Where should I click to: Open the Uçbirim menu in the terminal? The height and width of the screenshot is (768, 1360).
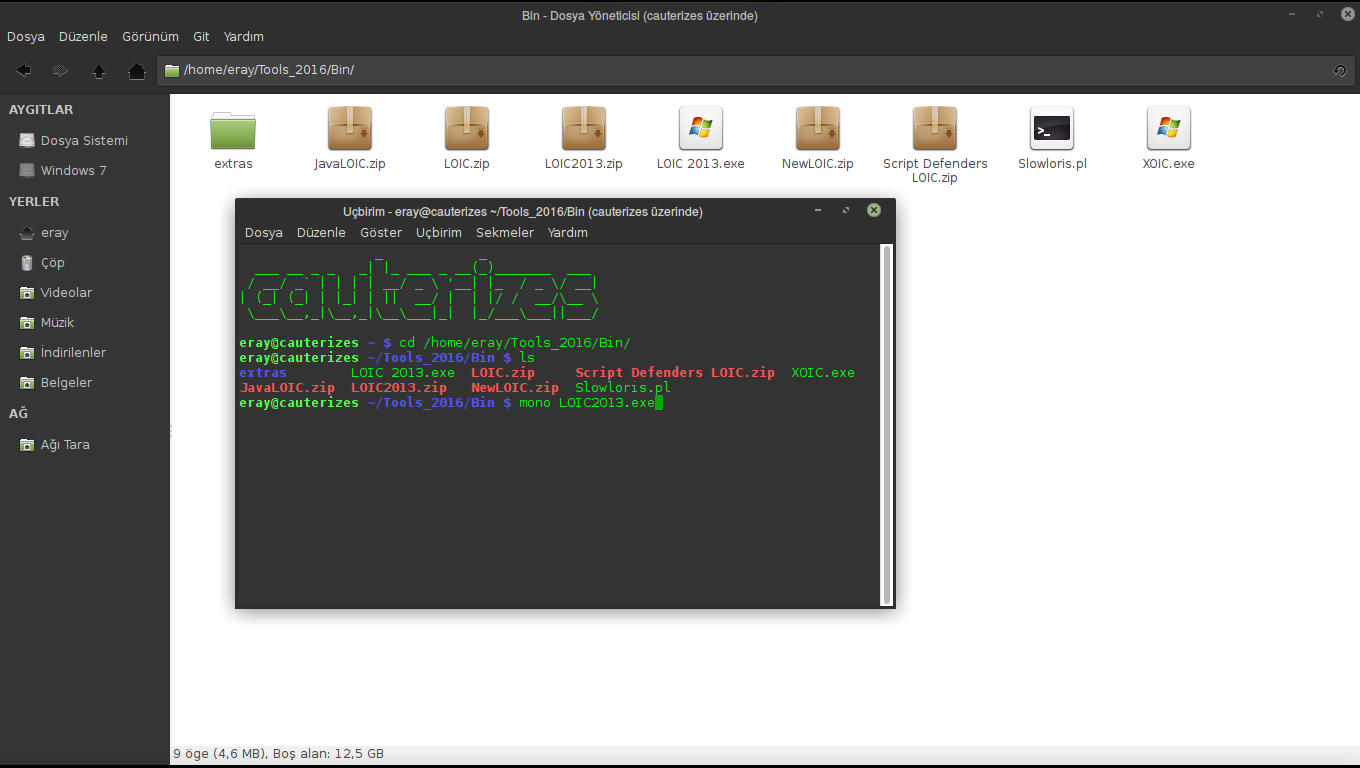pyautogui.click(x=439, y=233)
